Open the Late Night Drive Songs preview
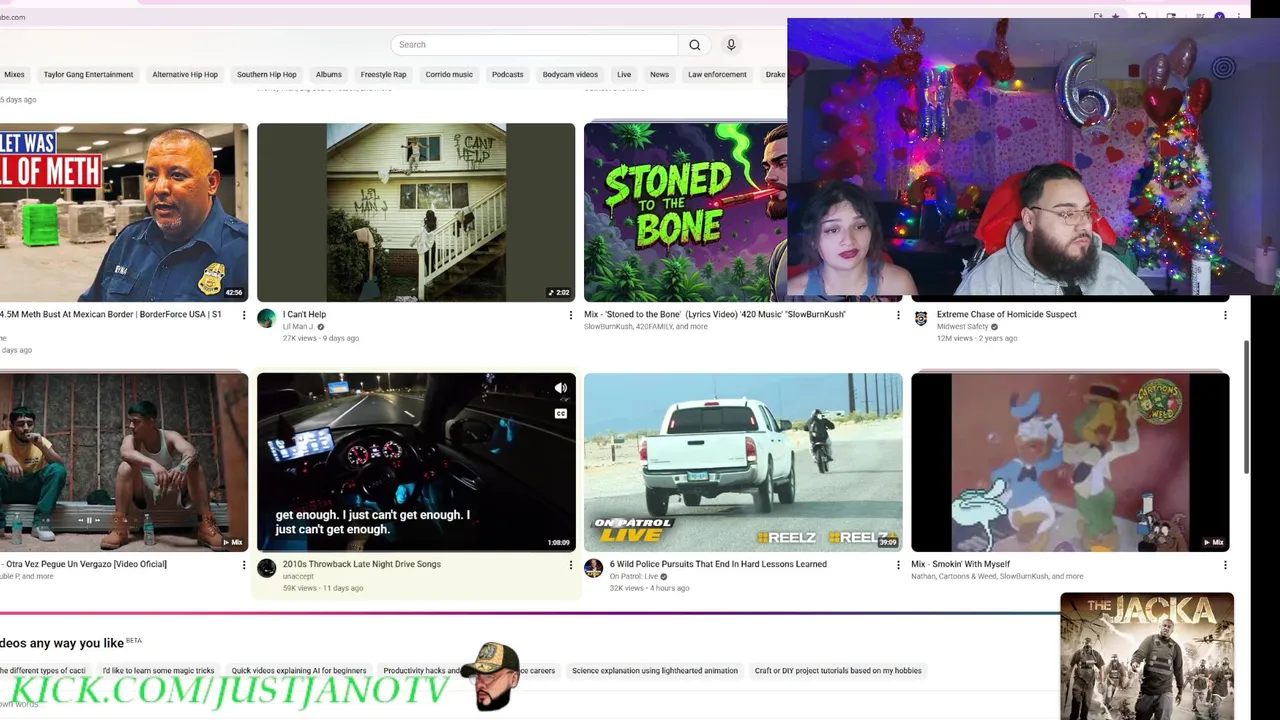The height and width of the screenshot is (720, 1280). (416, 462)
